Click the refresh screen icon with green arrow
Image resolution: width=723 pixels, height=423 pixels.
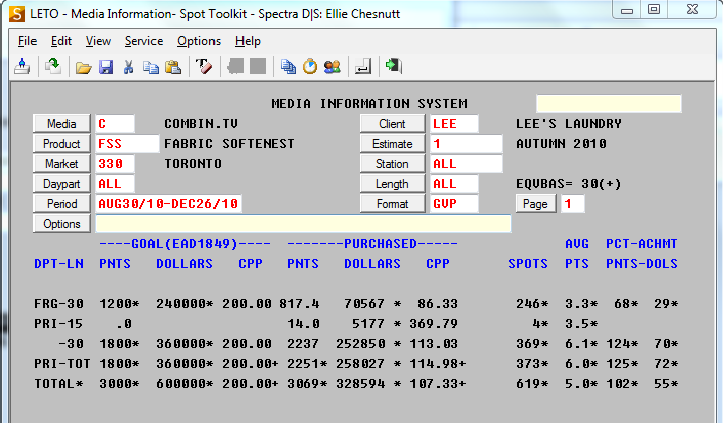[53, 67]
